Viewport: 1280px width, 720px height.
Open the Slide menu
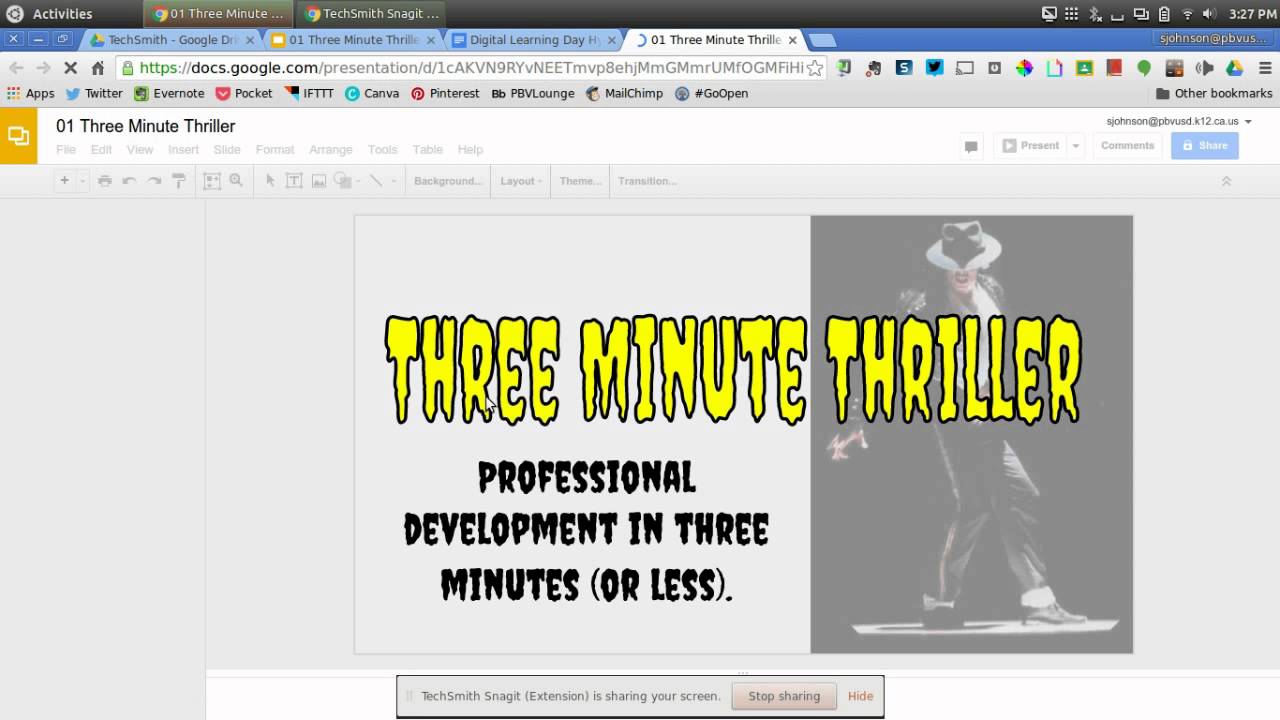227,149
